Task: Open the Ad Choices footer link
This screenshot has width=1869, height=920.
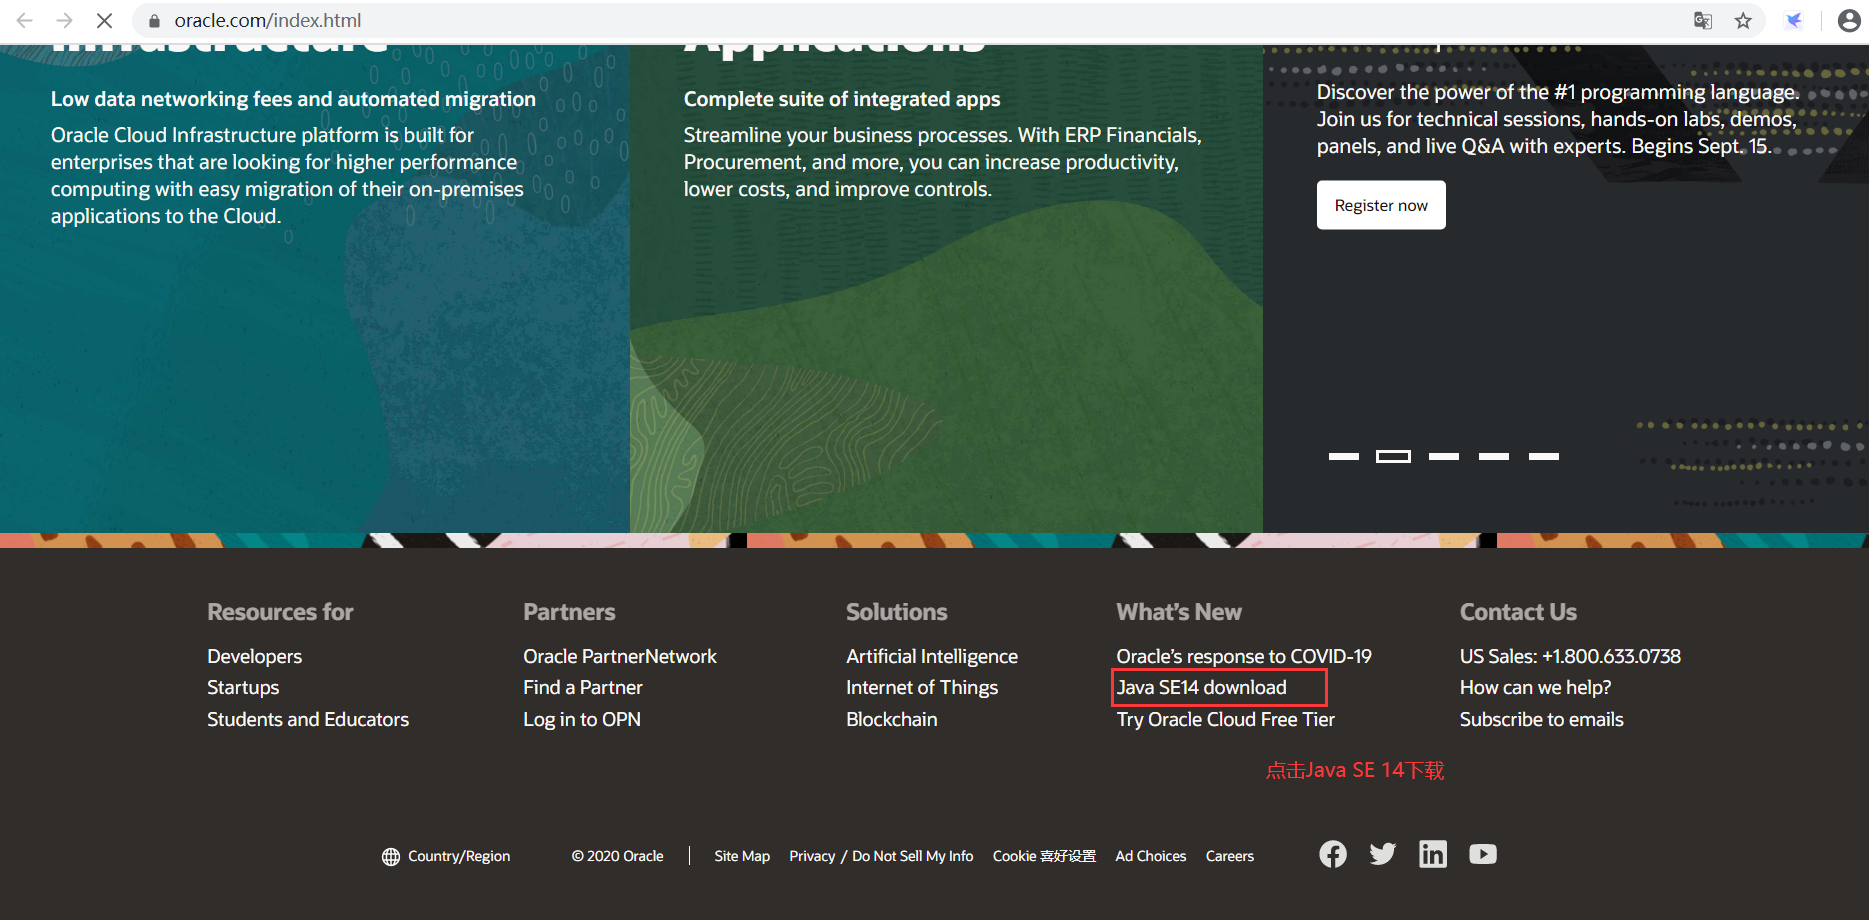Action: [x=1151, y=856]
